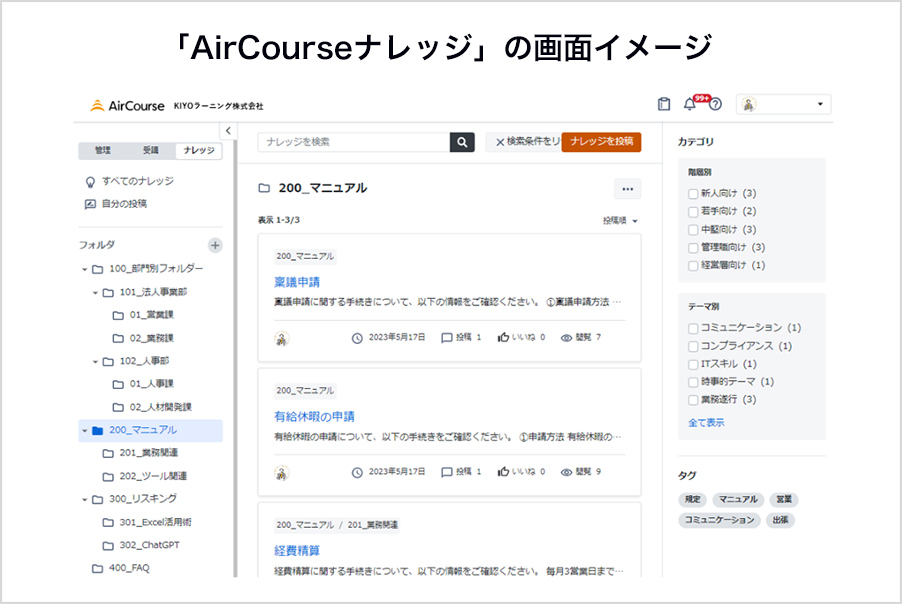Click the like thumbs-up on 稟議申請 card
This screenshot has height=604, width=902.
[x=503, y=337]
